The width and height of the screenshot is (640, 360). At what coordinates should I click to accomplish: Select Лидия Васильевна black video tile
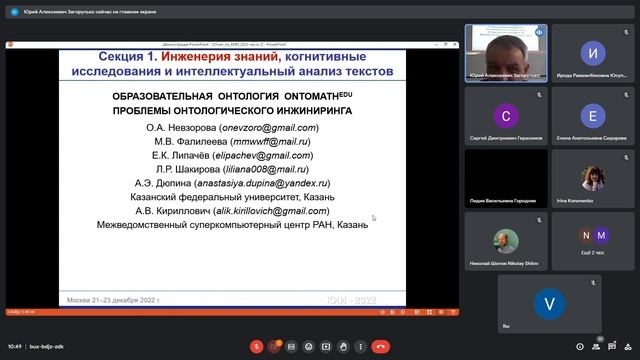coord(506,178)
